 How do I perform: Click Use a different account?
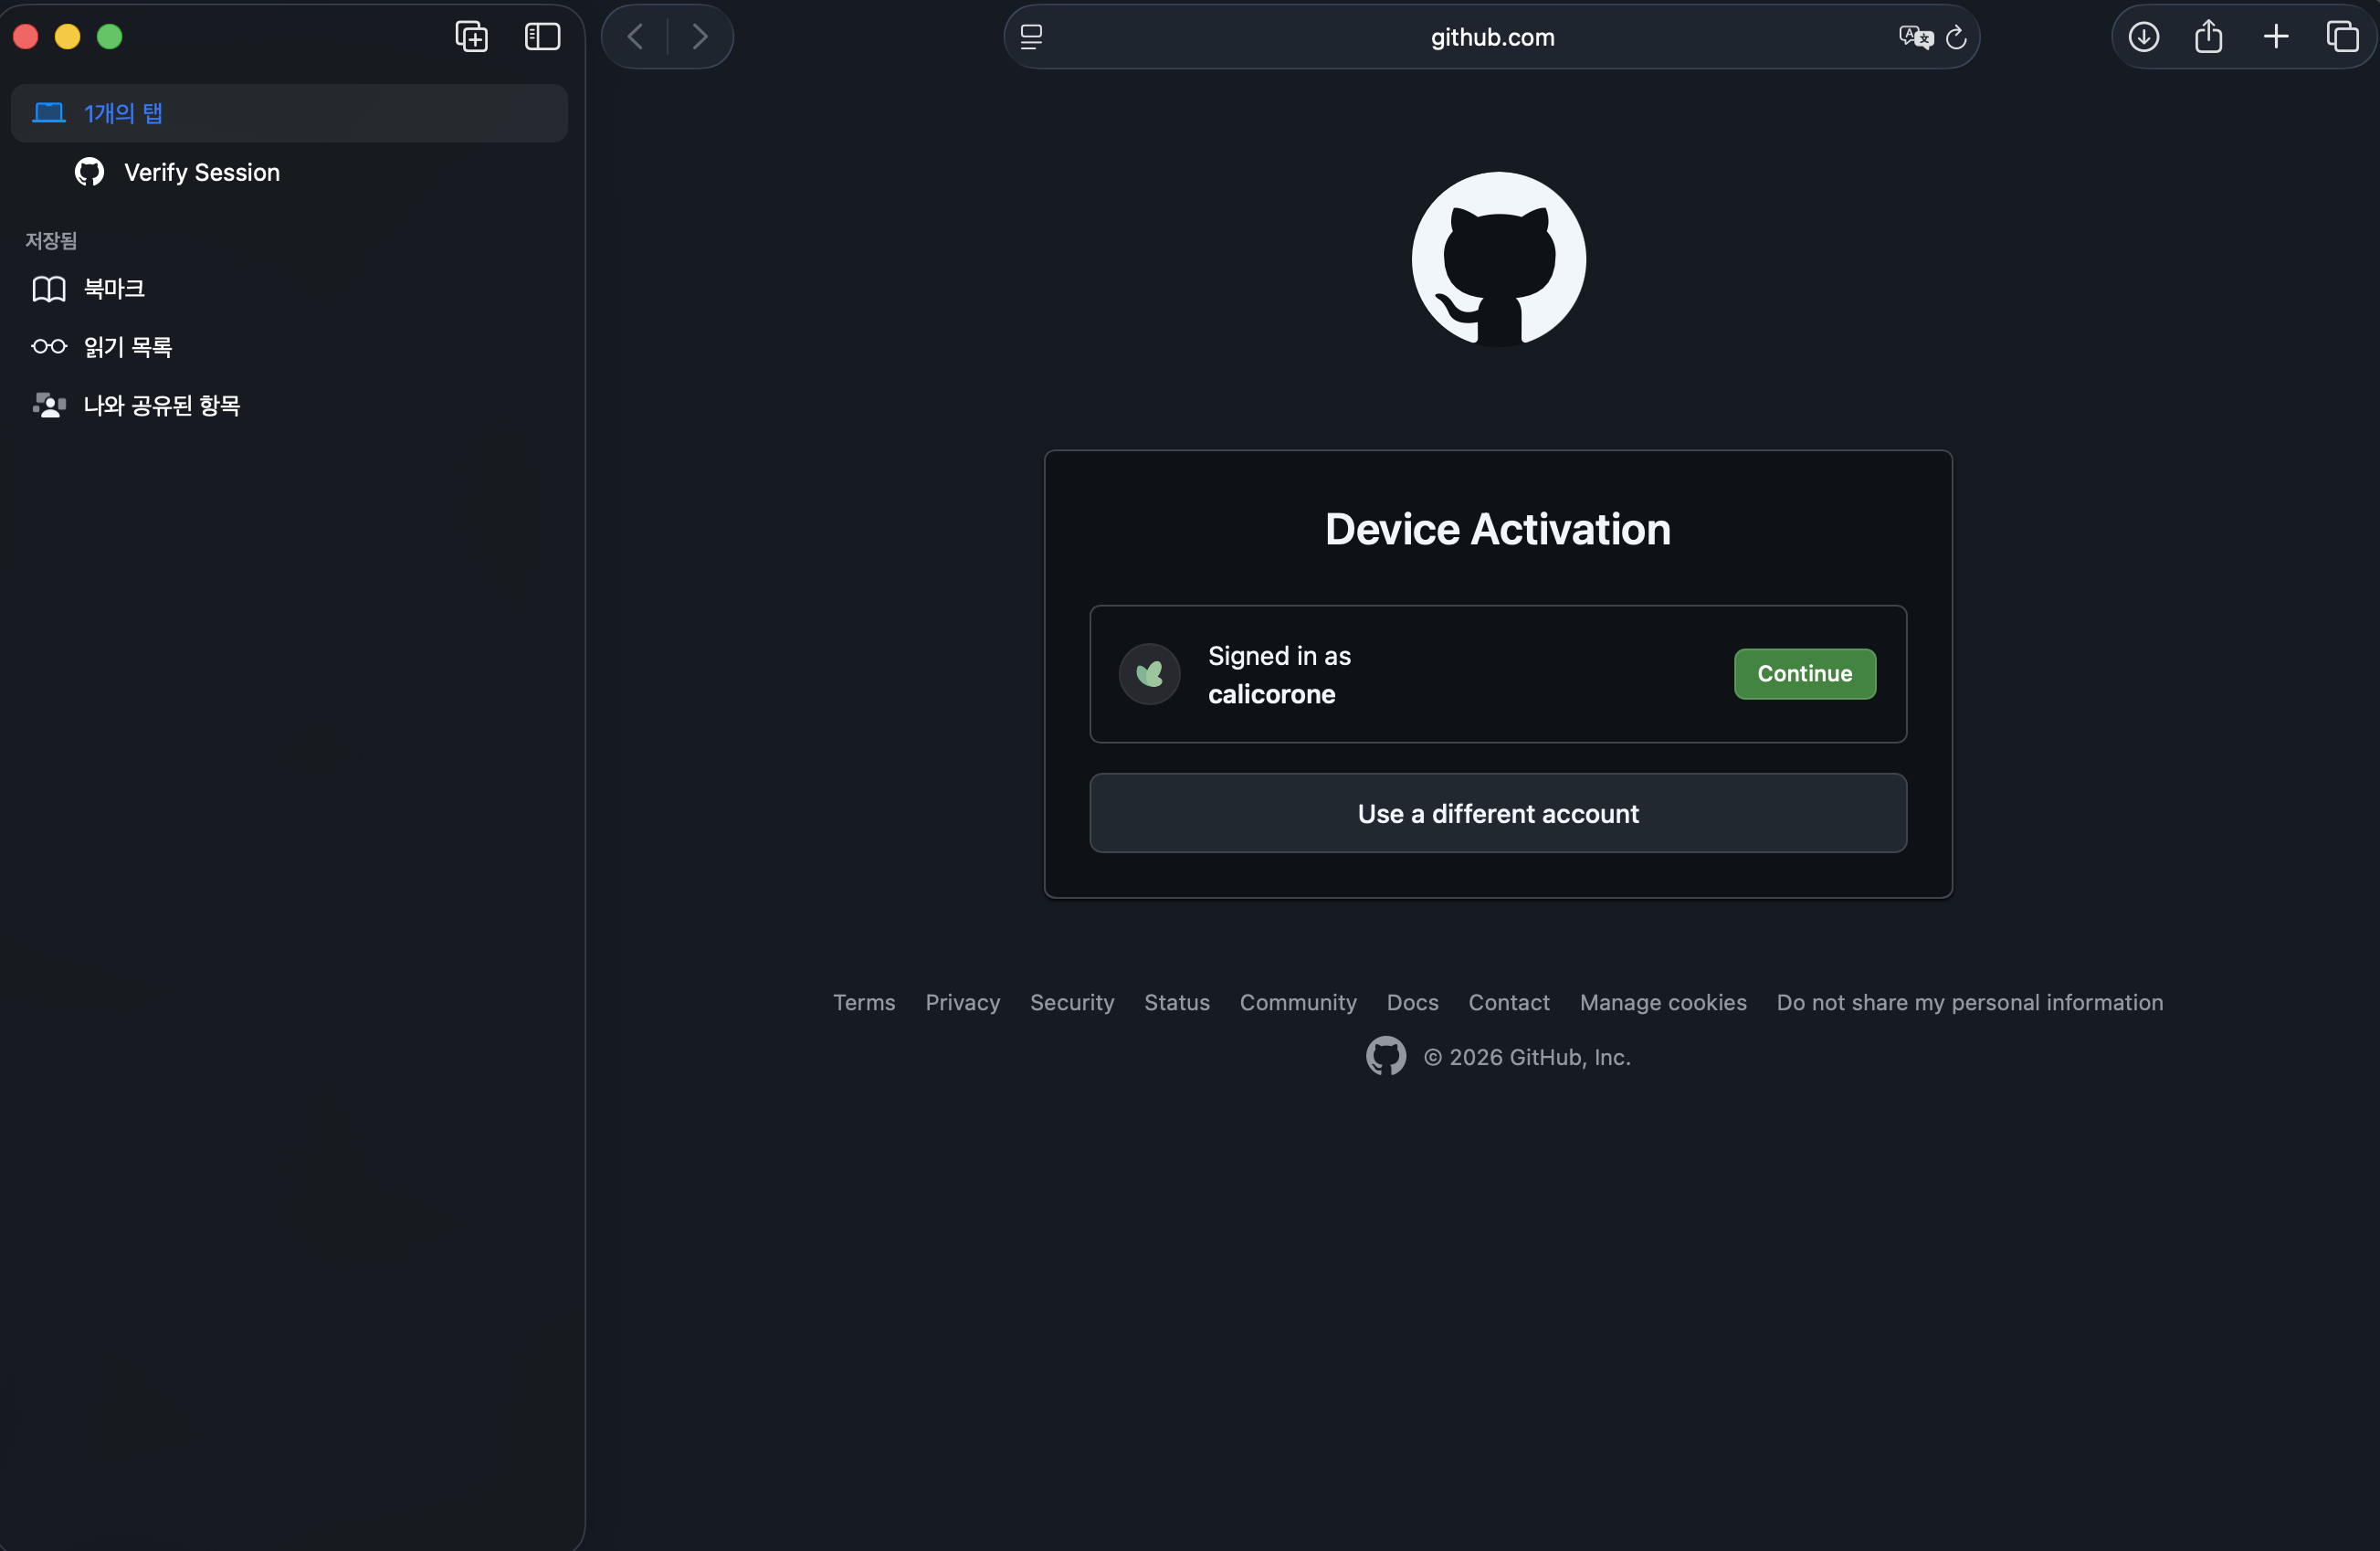tap(1497, 813)
